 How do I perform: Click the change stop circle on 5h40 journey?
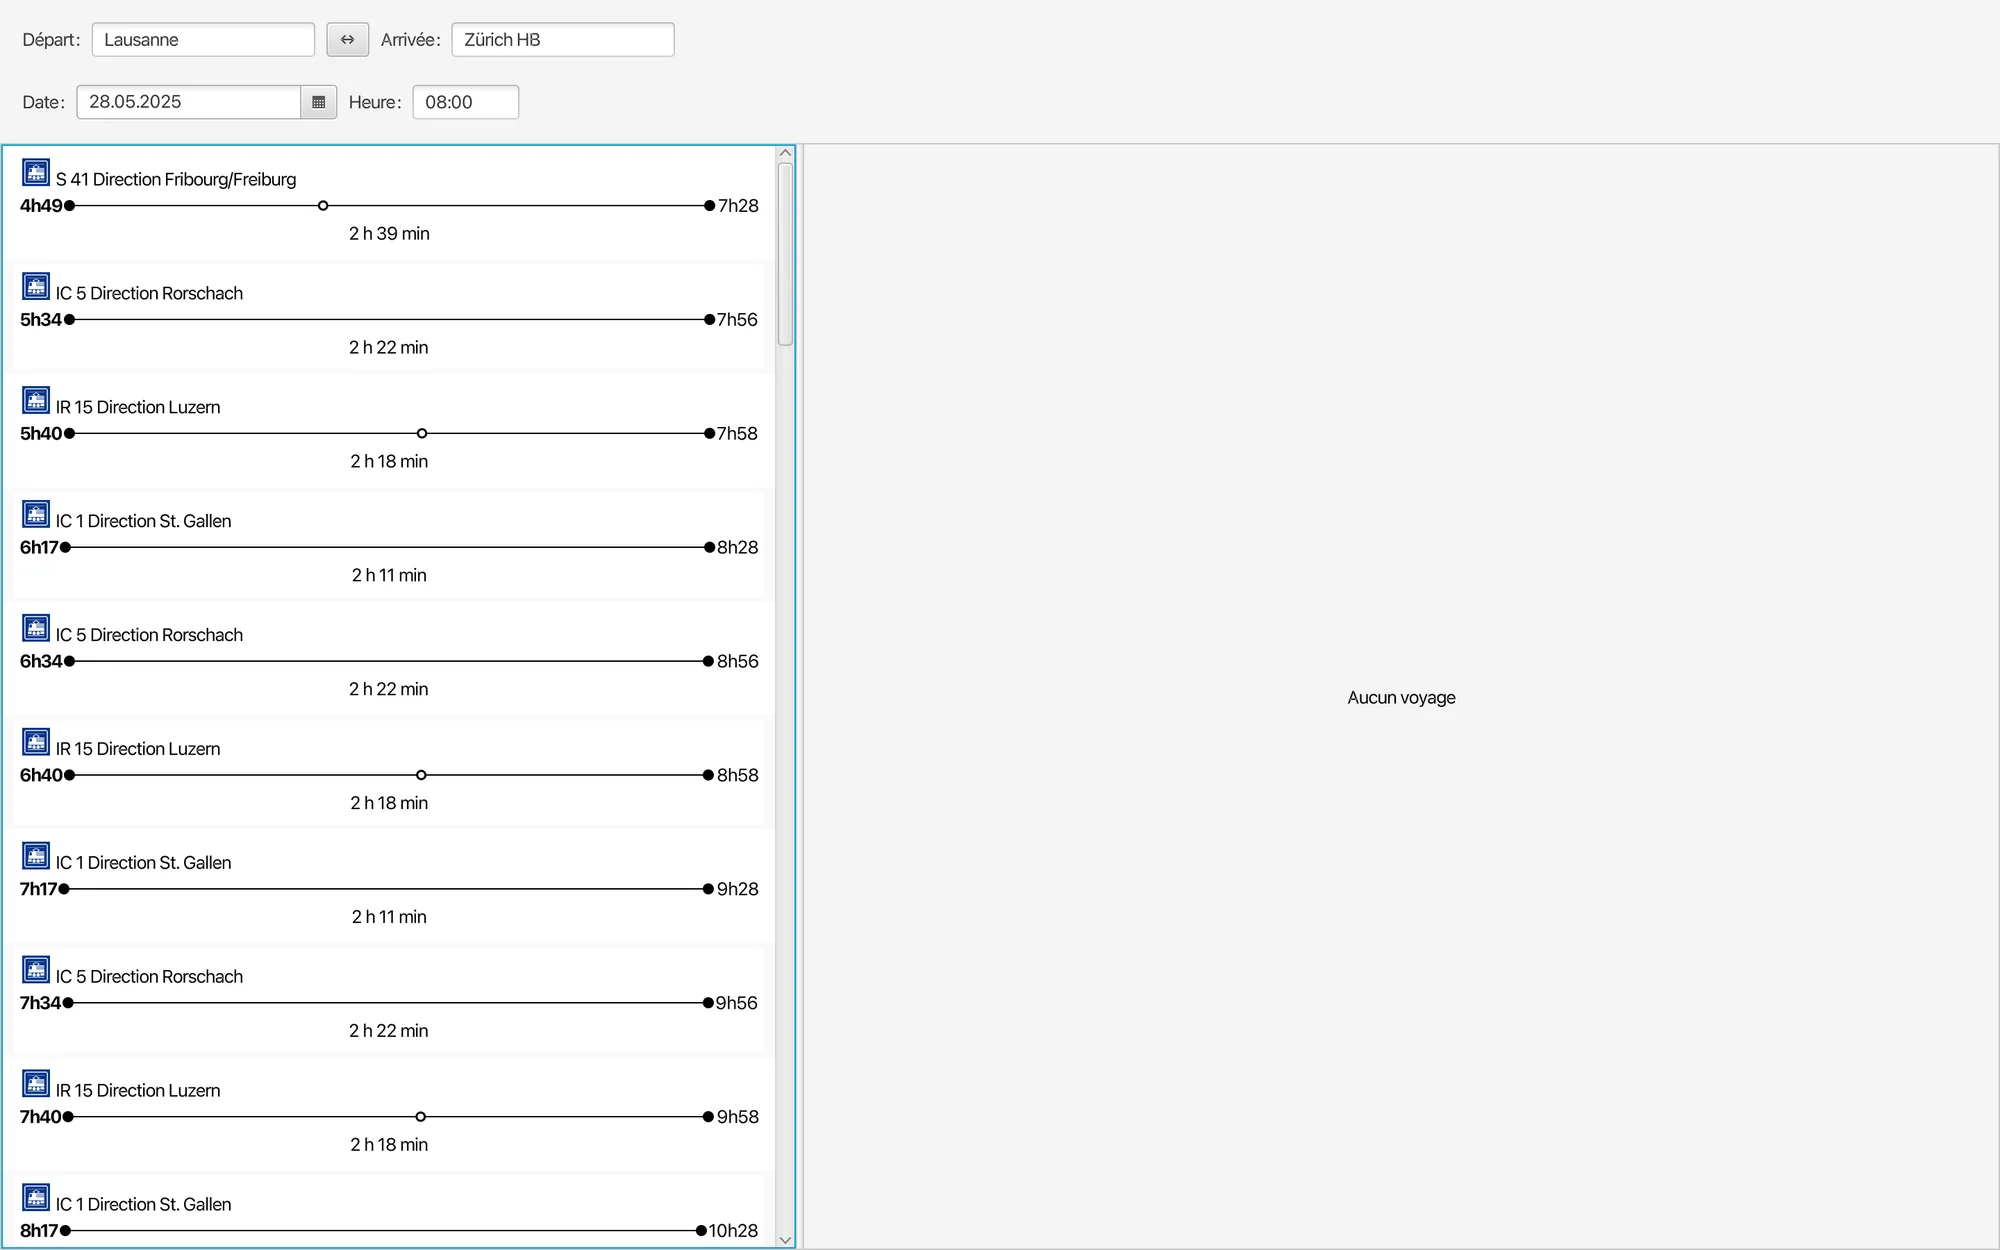(422, 434)
